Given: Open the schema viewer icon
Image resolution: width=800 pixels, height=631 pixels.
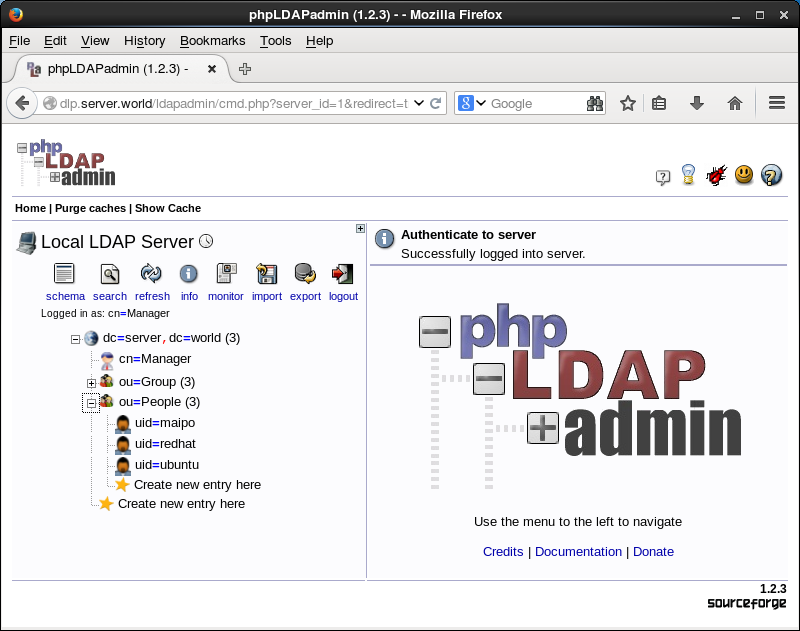Looking at the screenshot, I should 65,274.
